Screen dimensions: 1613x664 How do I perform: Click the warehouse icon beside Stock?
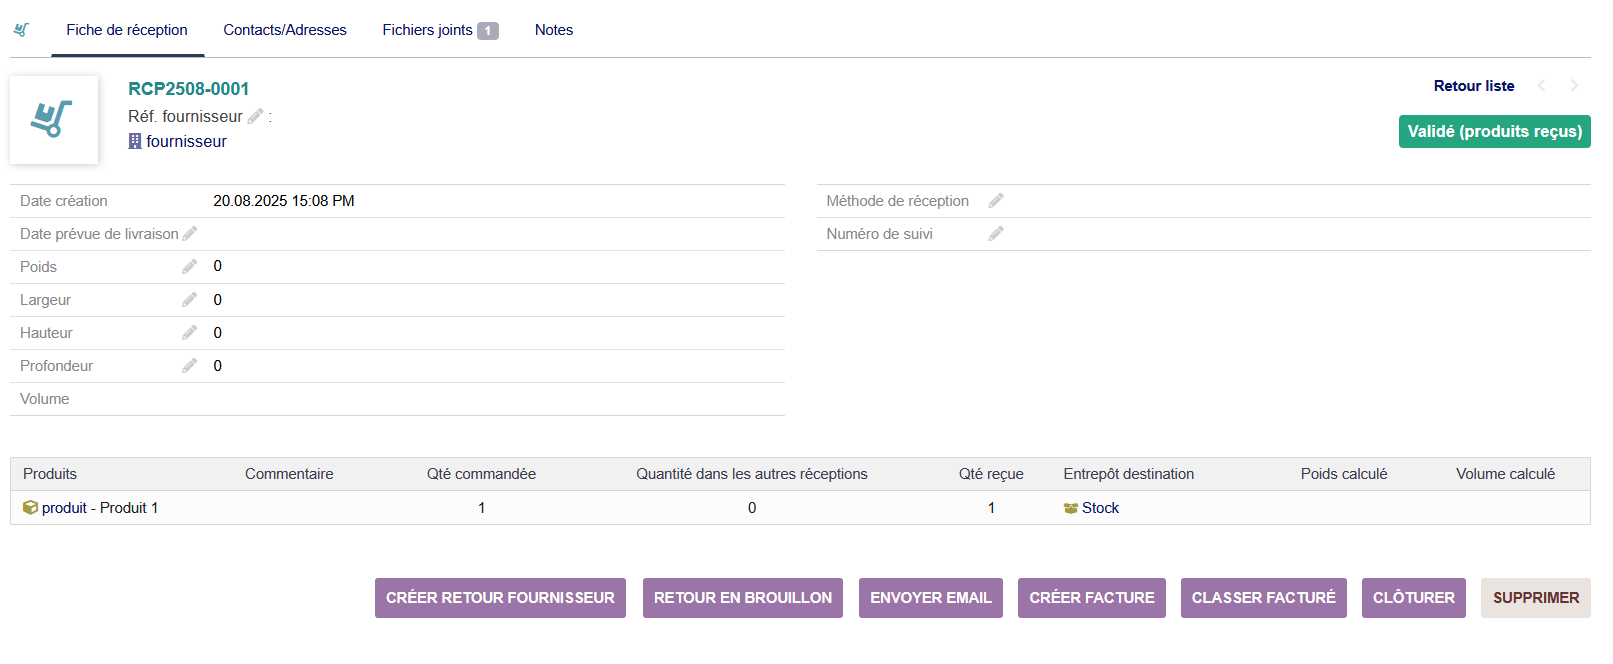[x=1071, y=508]
